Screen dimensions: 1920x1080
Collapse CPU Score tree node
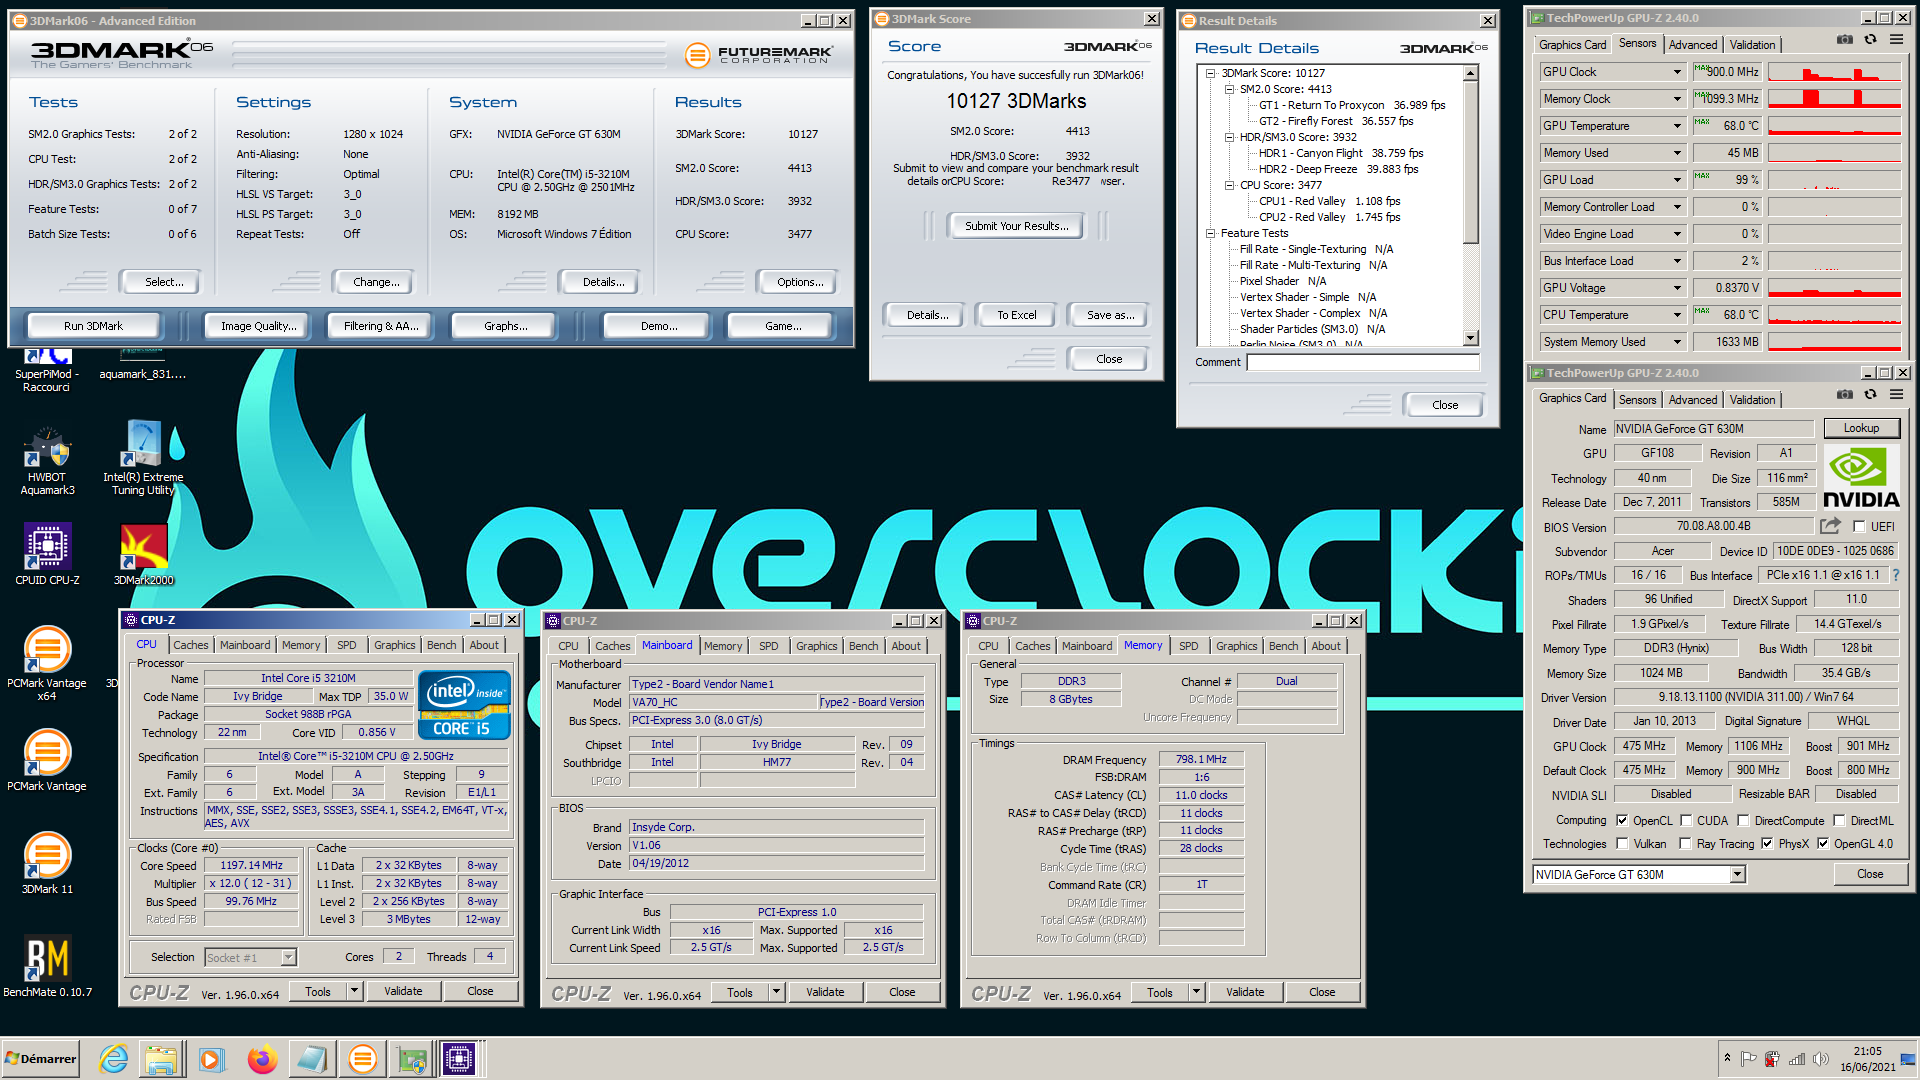click(x=1229, y=185)
